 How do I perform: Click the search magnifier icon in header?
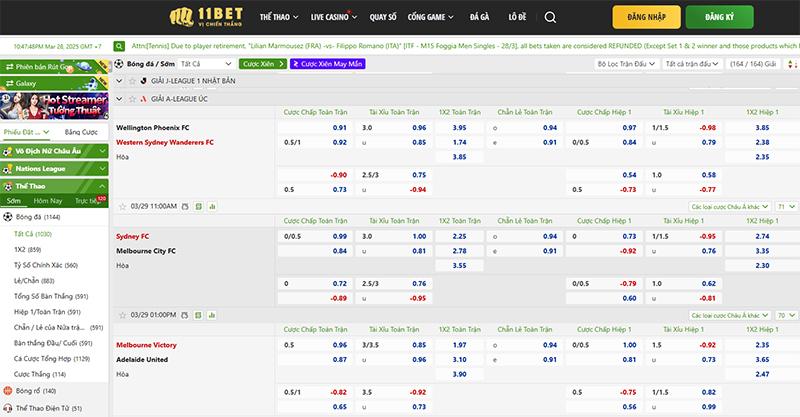pos(551,17)
